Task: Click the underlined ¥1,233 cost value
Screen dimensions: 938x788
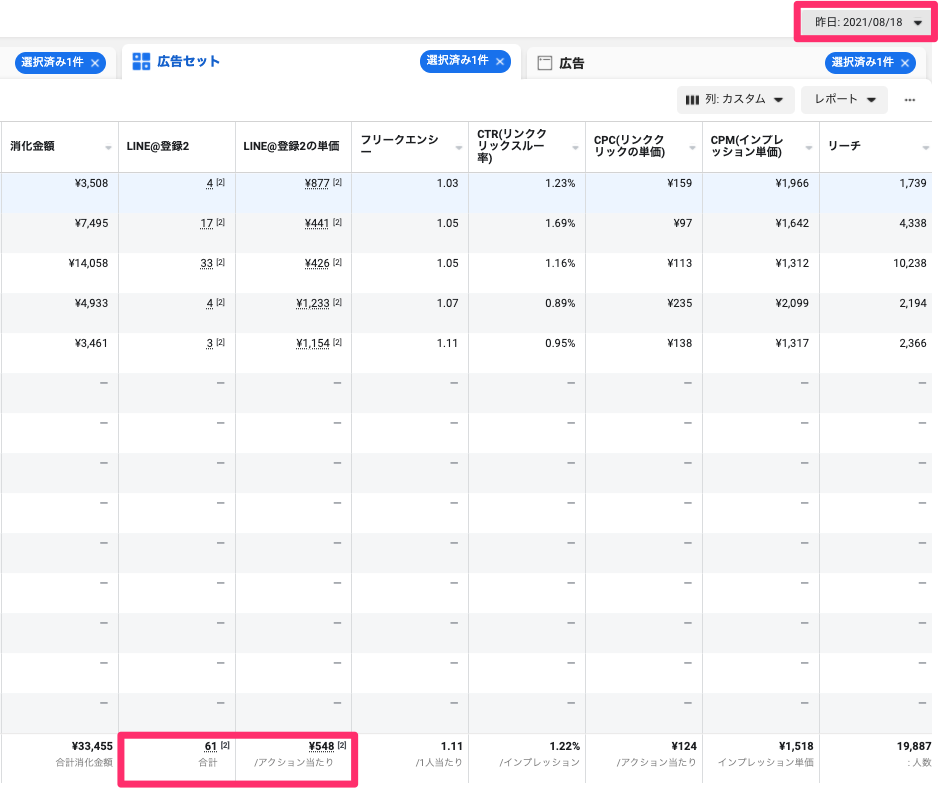Action: point(313,303)
